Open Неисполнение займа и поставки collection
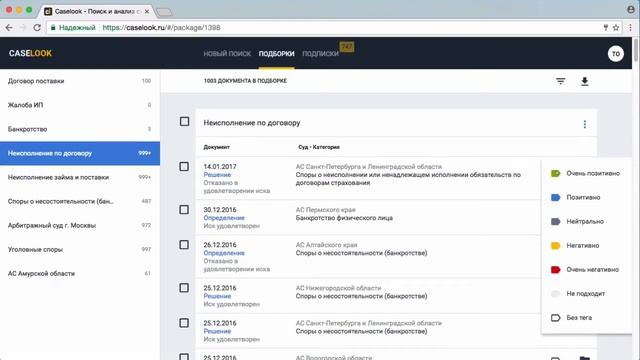Screen dimensions: 640x360 pyautogui.click(x=80, y=177)
